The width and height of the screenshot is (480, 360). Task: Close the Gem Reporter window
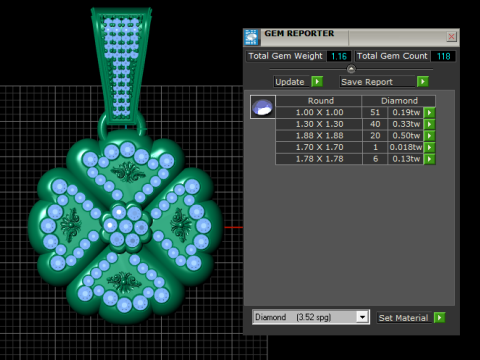click(451, 36)
